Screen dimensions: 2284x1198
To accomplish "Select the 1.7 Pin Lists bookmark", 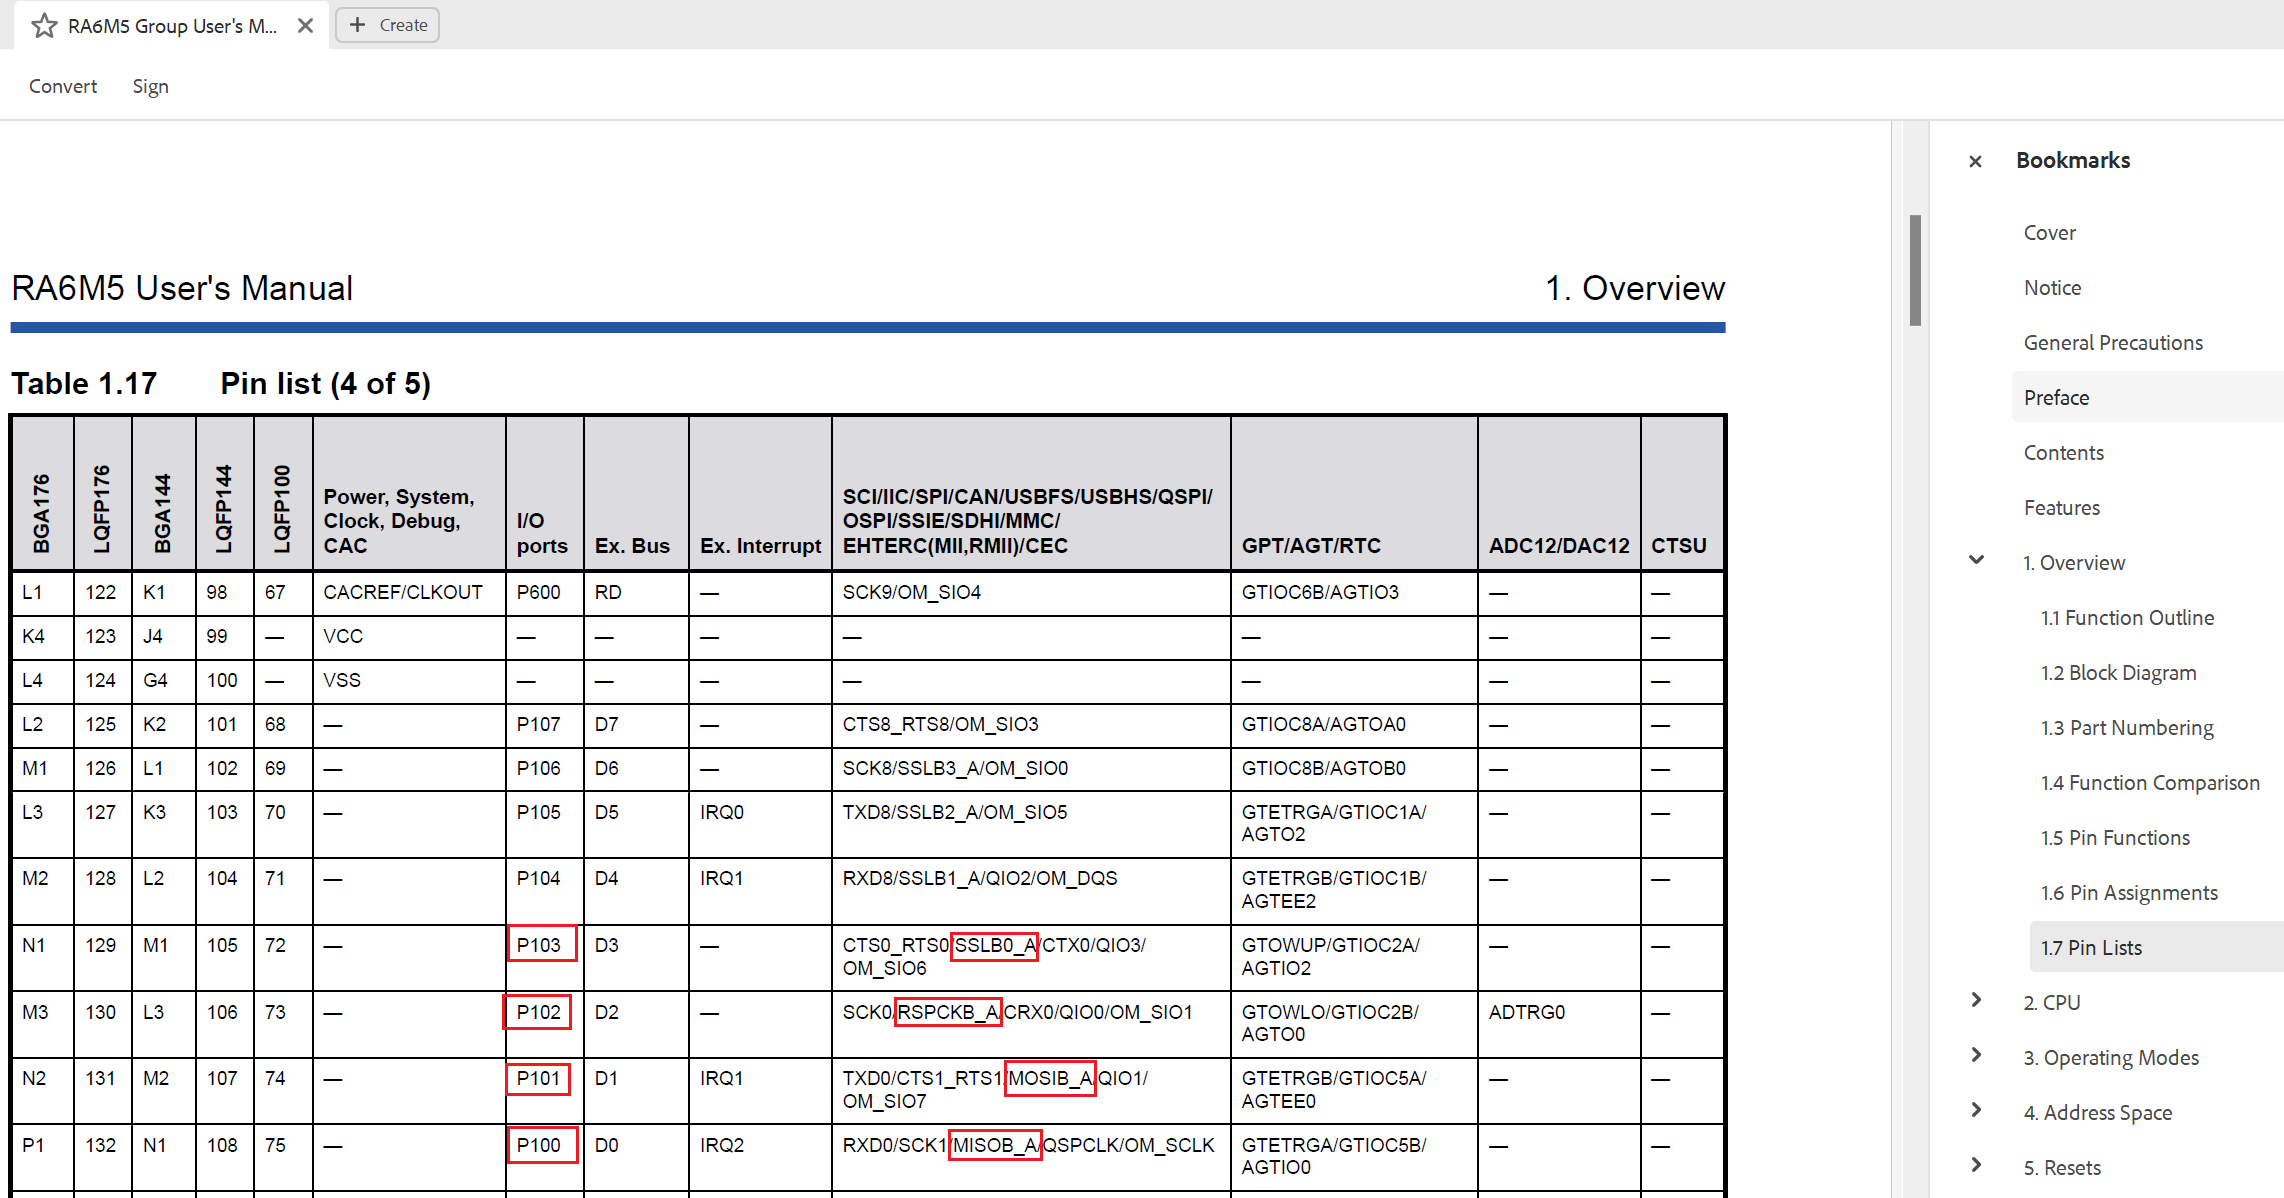I will click(2091, 947).
